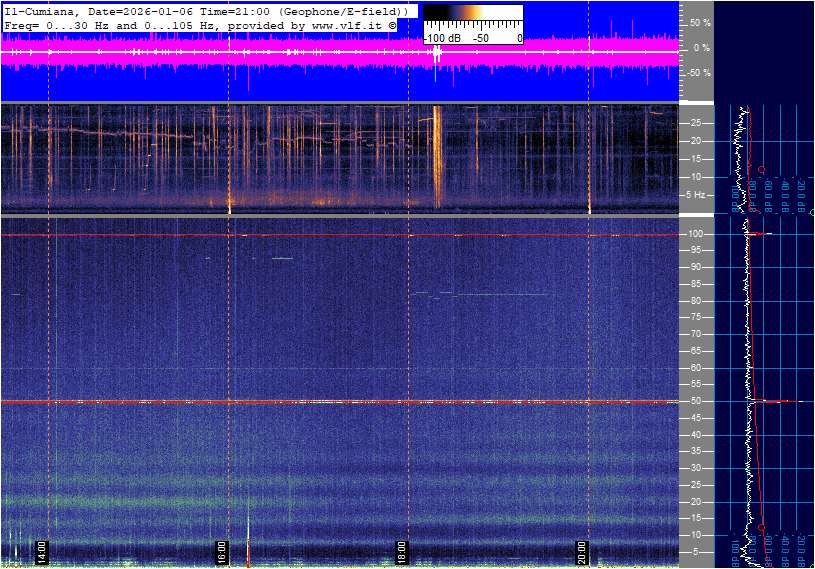815x569 pixels.
Task: Click the dB color scale gradient bar
Action: pyautogui.click(x=472, y=17)
